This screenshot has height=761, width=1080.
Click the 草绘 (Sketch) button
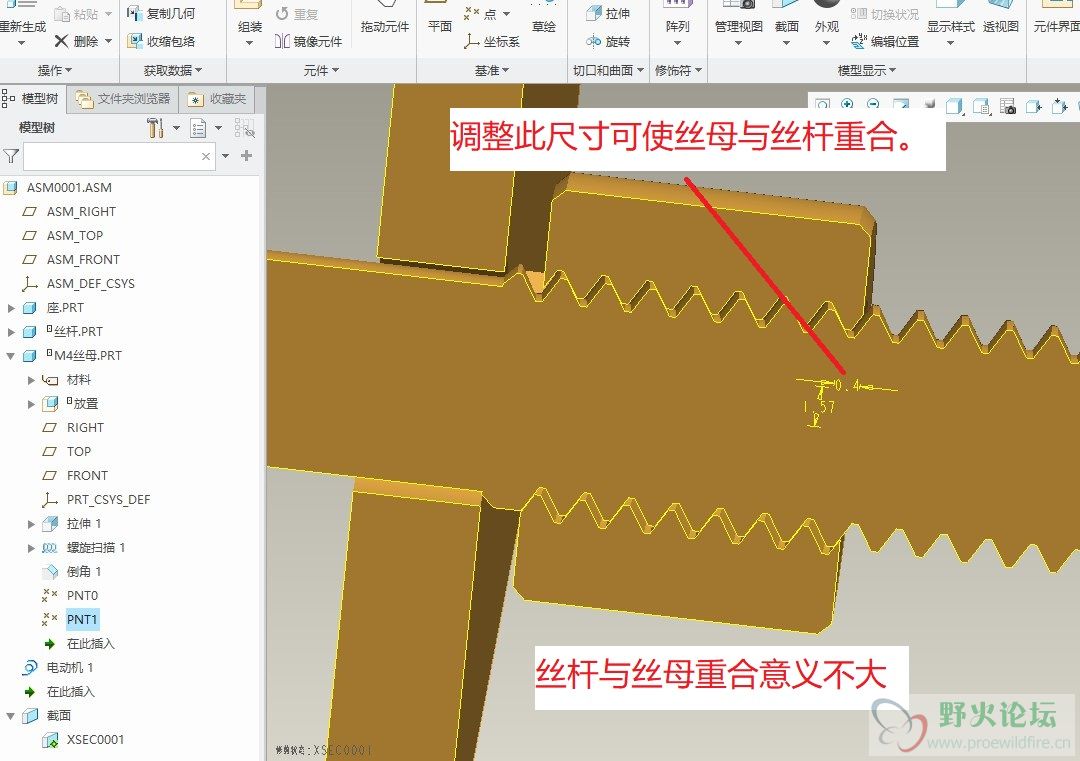click(543, 19)
